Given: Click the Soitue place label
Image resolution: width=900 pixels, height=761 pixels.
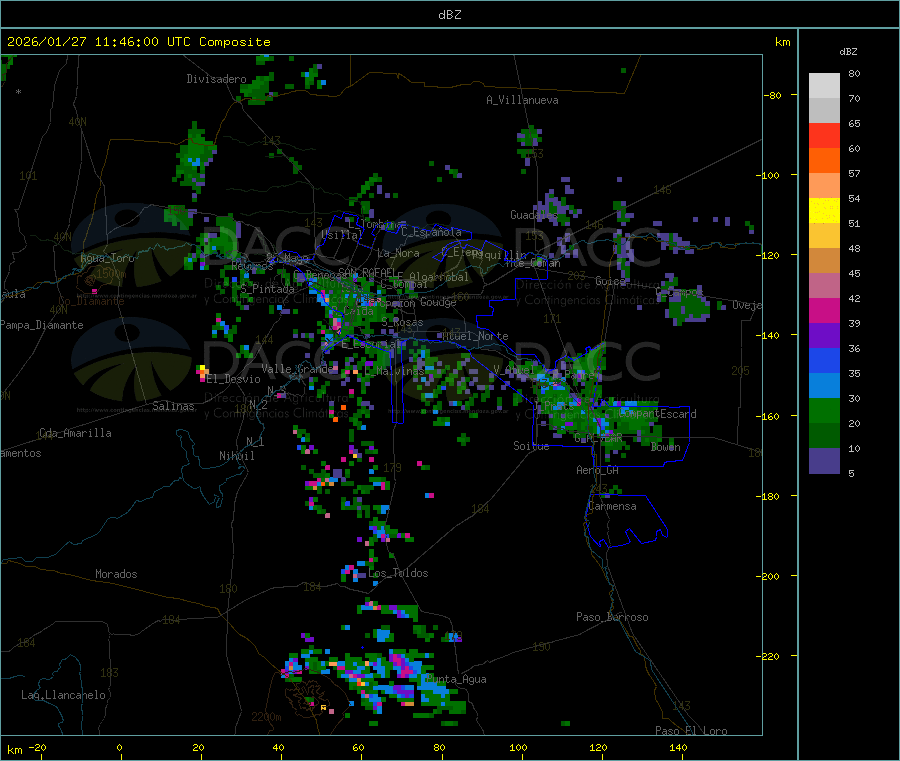Looking at the screenshot, I should [531, 446].
